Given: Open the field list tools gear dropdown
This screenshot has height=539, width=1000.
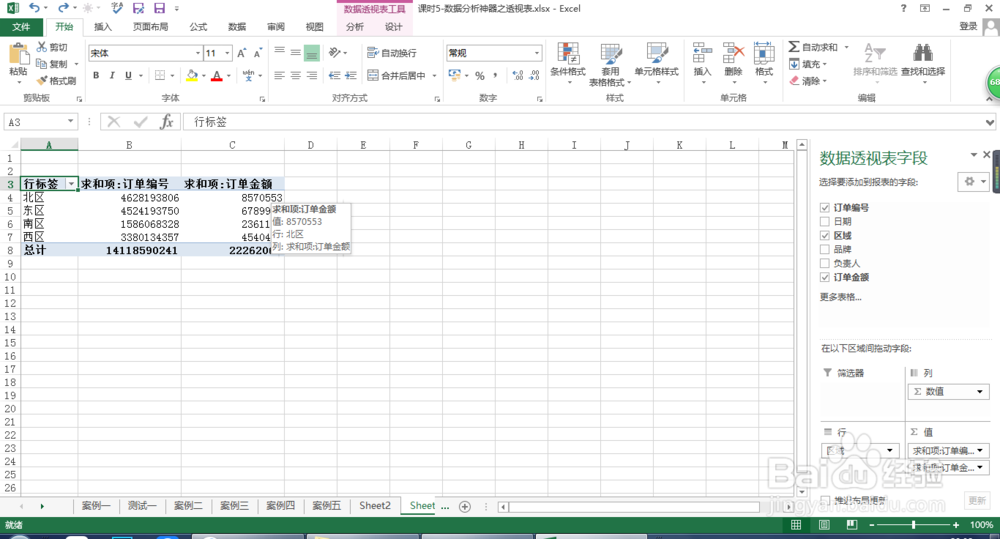Looking at the screenshot, I should click(x=973, y=182).
